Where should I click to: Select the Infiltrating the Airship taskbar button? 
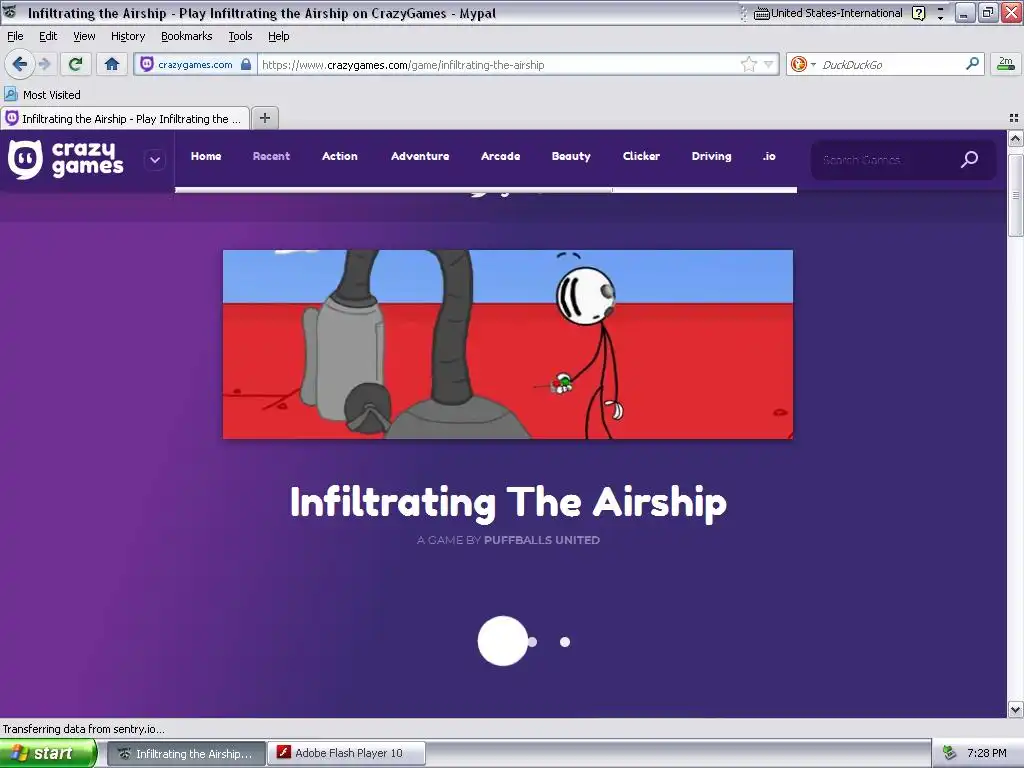pyautogui.click(x=186, y=753)
